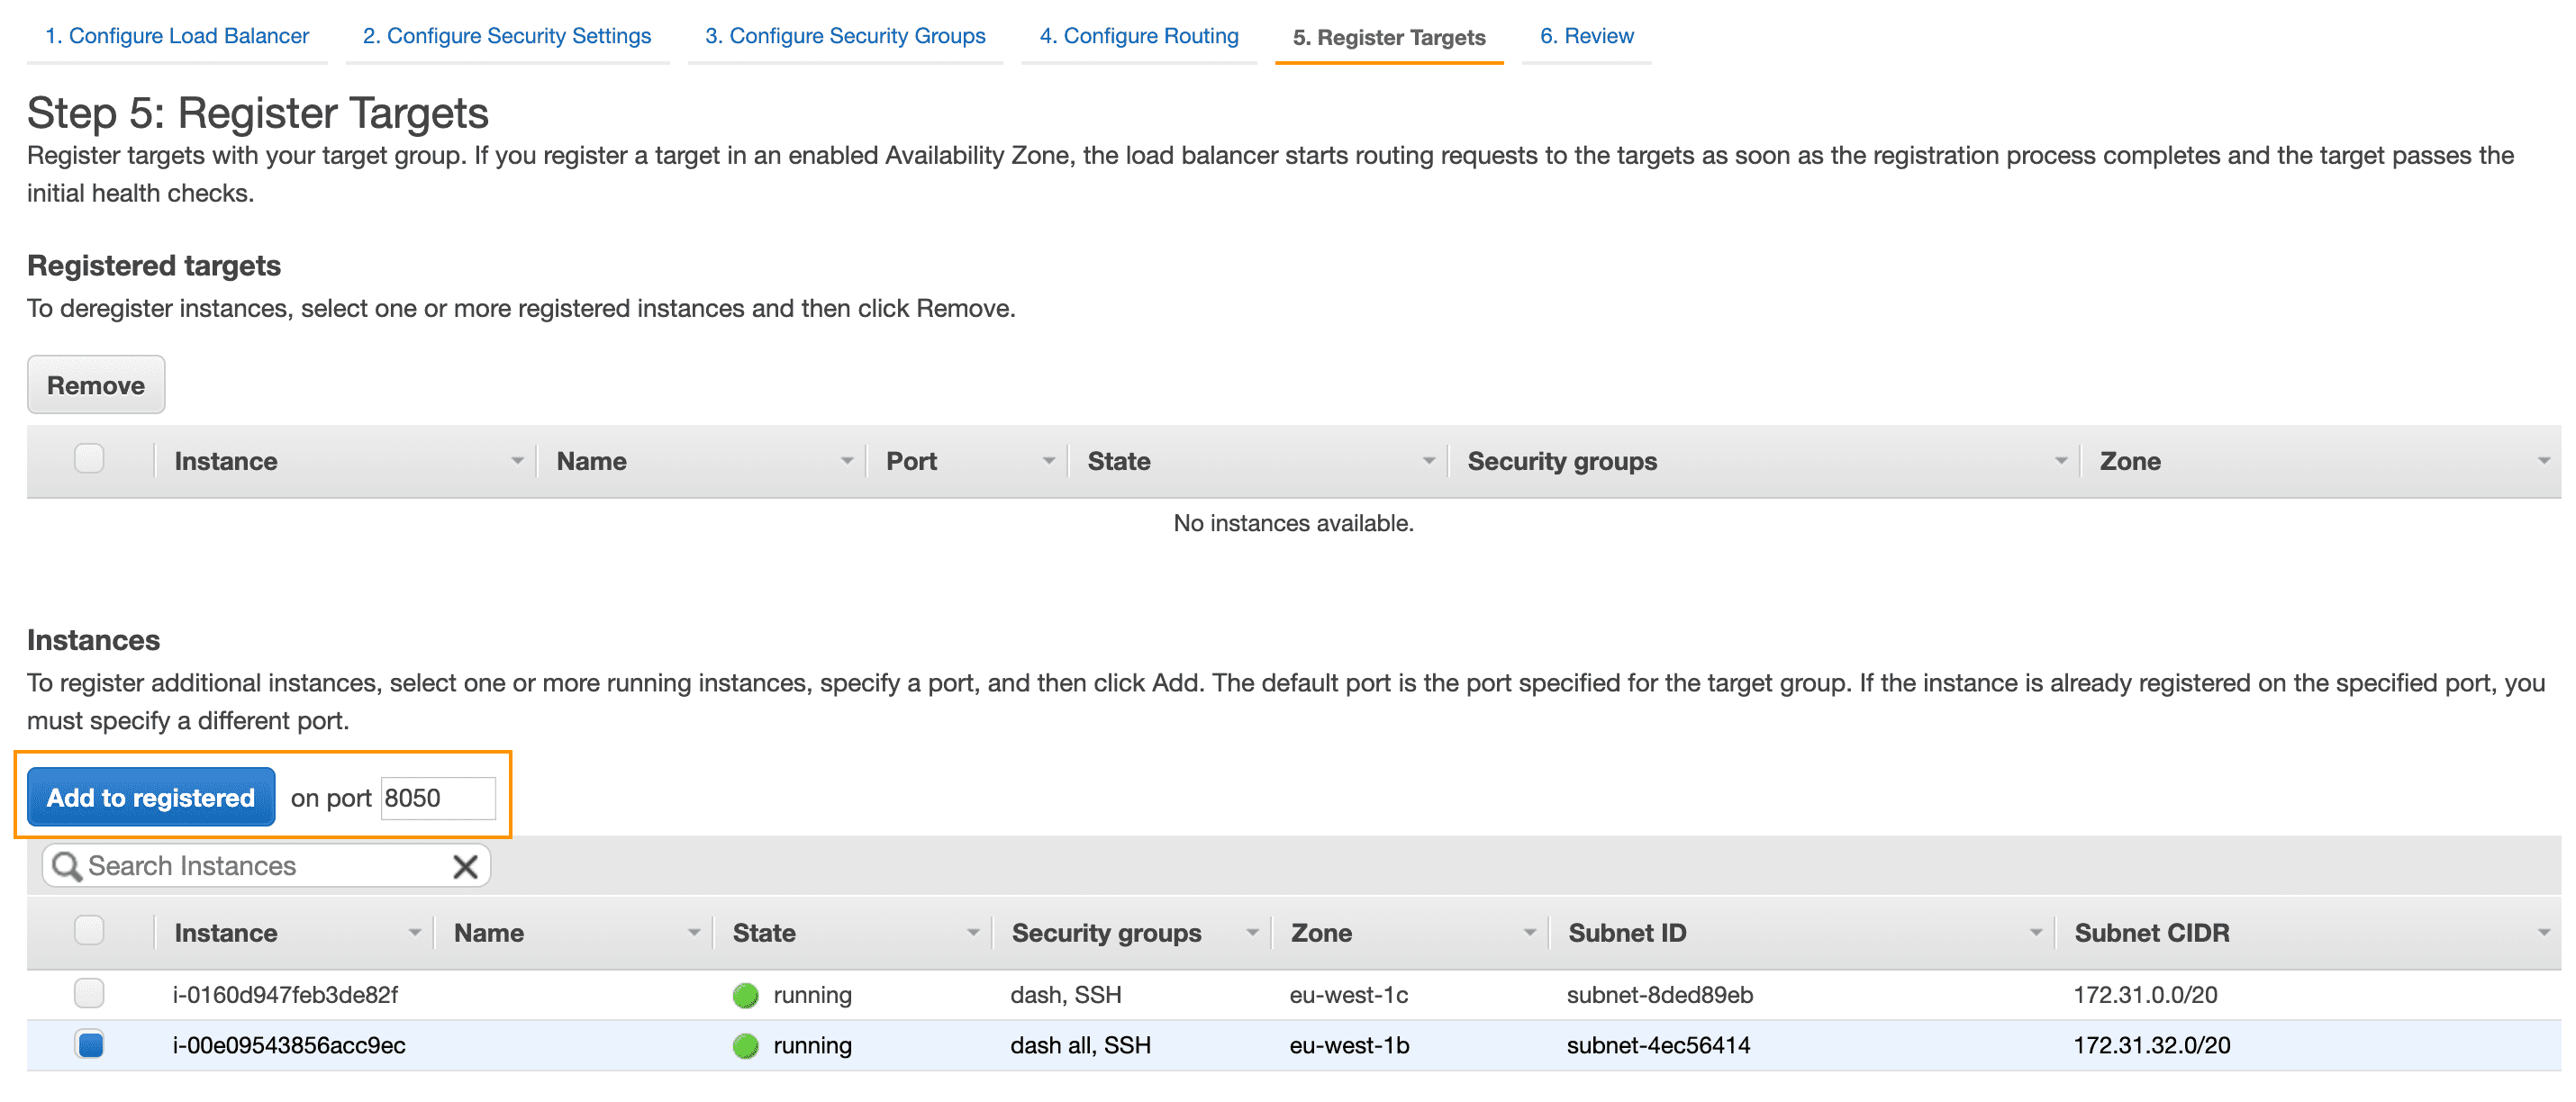Click green running status dot for i-00e09543856acc9ec

745,1046
